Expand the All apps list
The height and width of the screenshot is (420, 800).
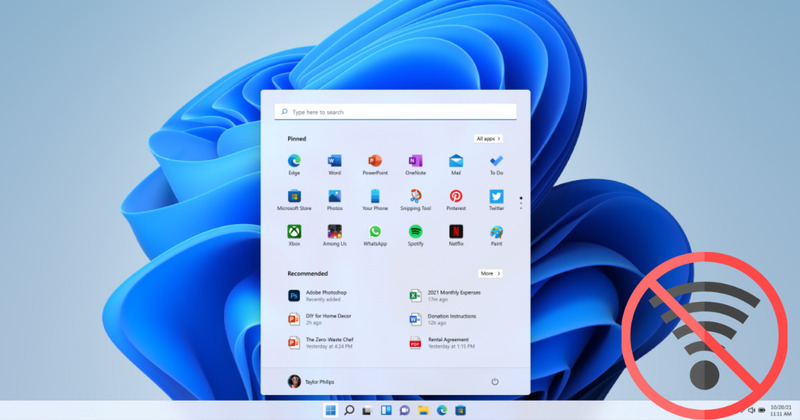(x=488, y=138)
